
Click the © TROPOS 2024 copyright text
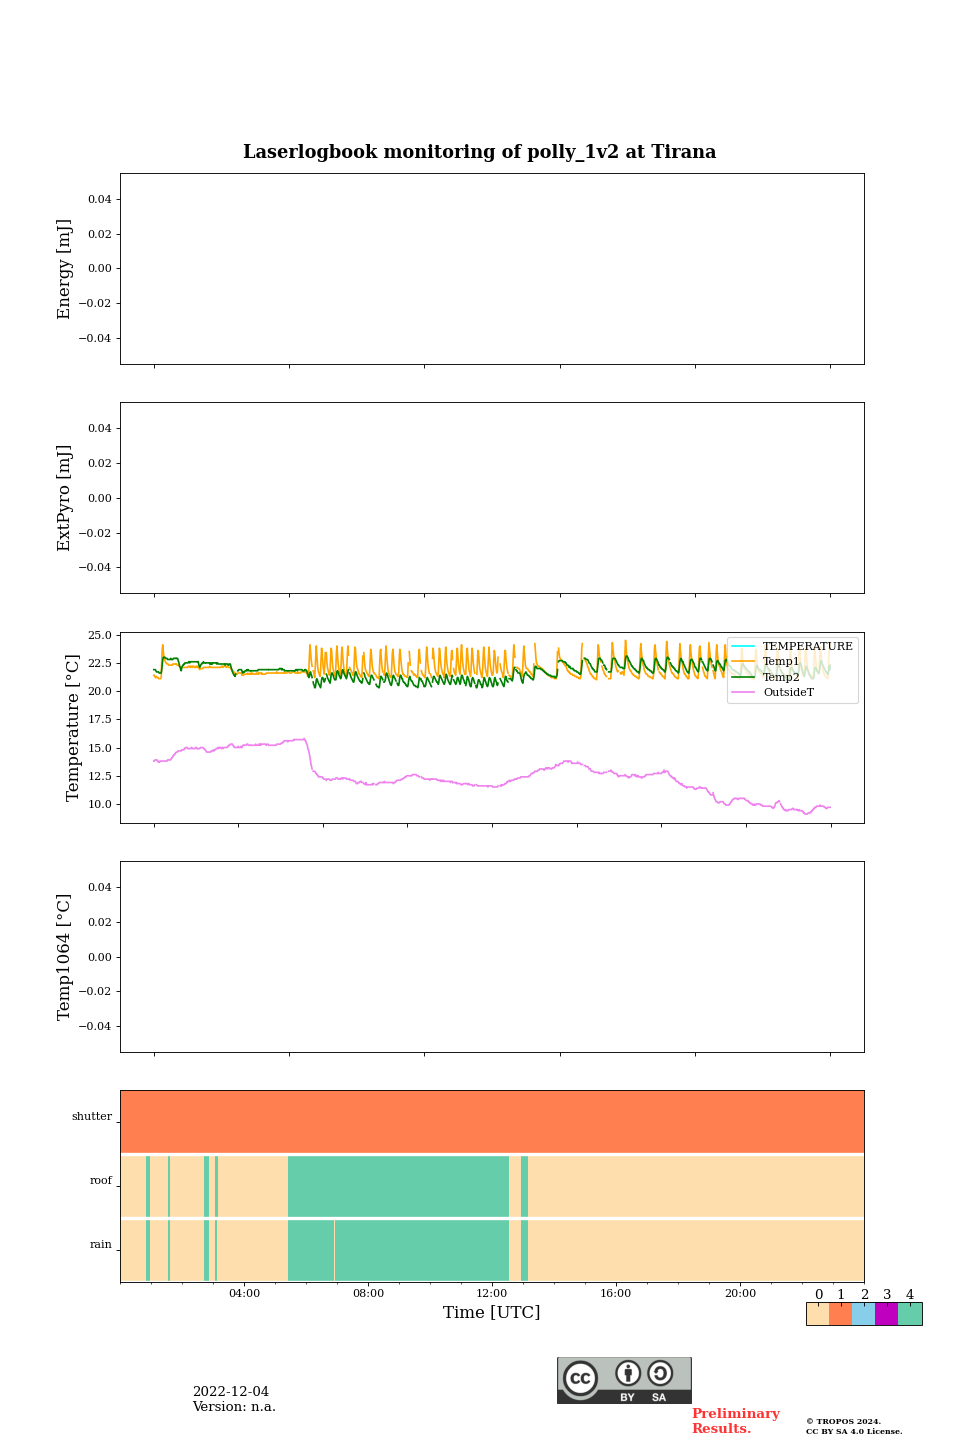click(843, 1422)
